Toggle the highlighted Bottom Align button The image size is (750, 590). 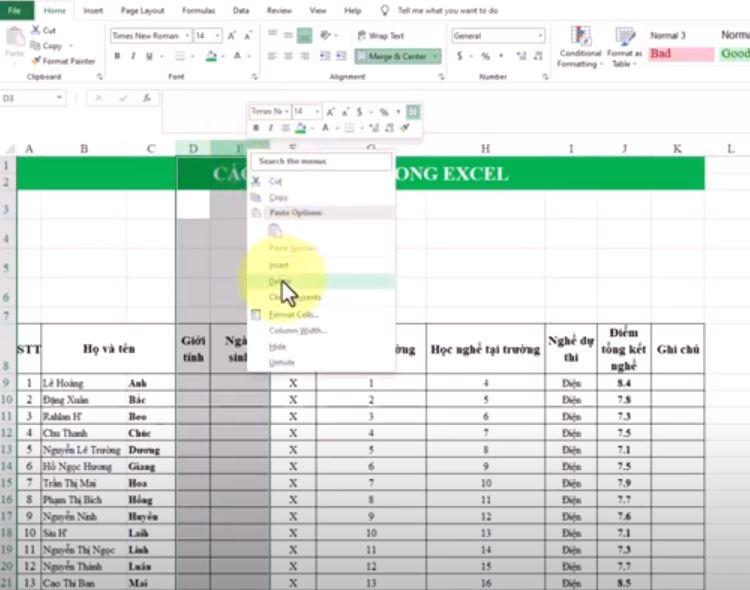click(304, 35)
